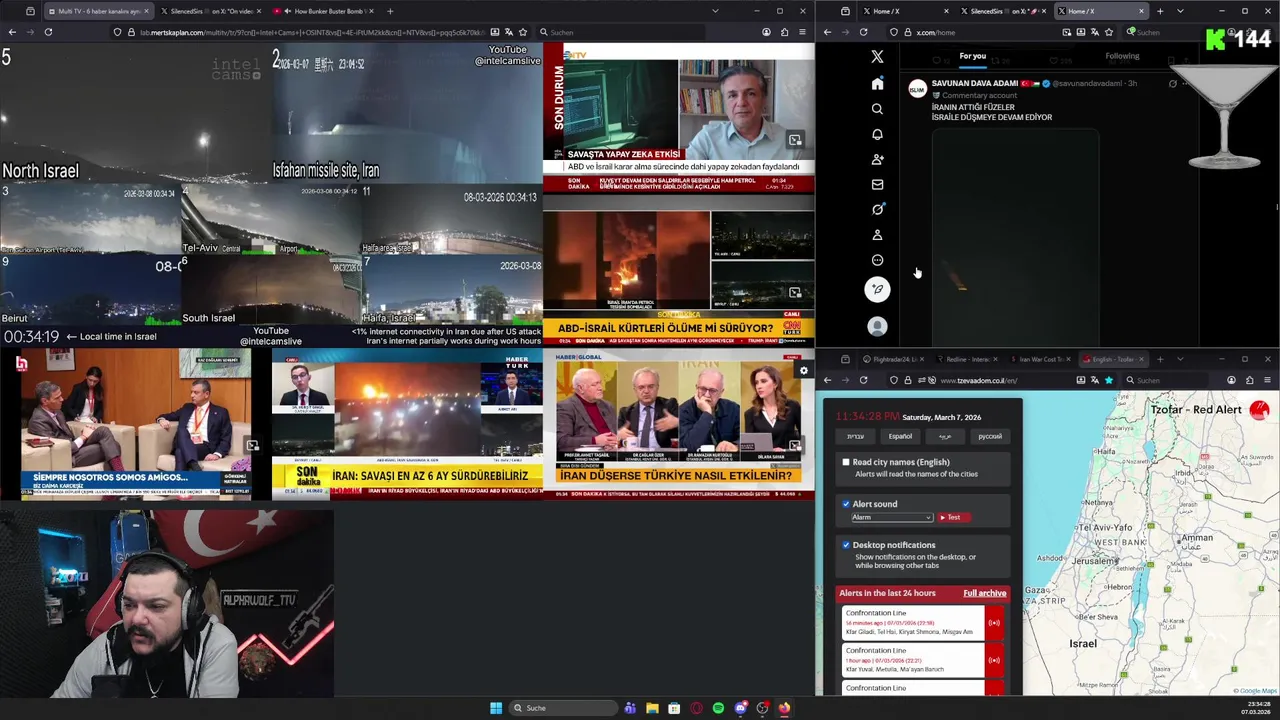Switch alert site language to Español
Image resolution: width=1280 pixels, height=720 pixels.
click(900, 436)
